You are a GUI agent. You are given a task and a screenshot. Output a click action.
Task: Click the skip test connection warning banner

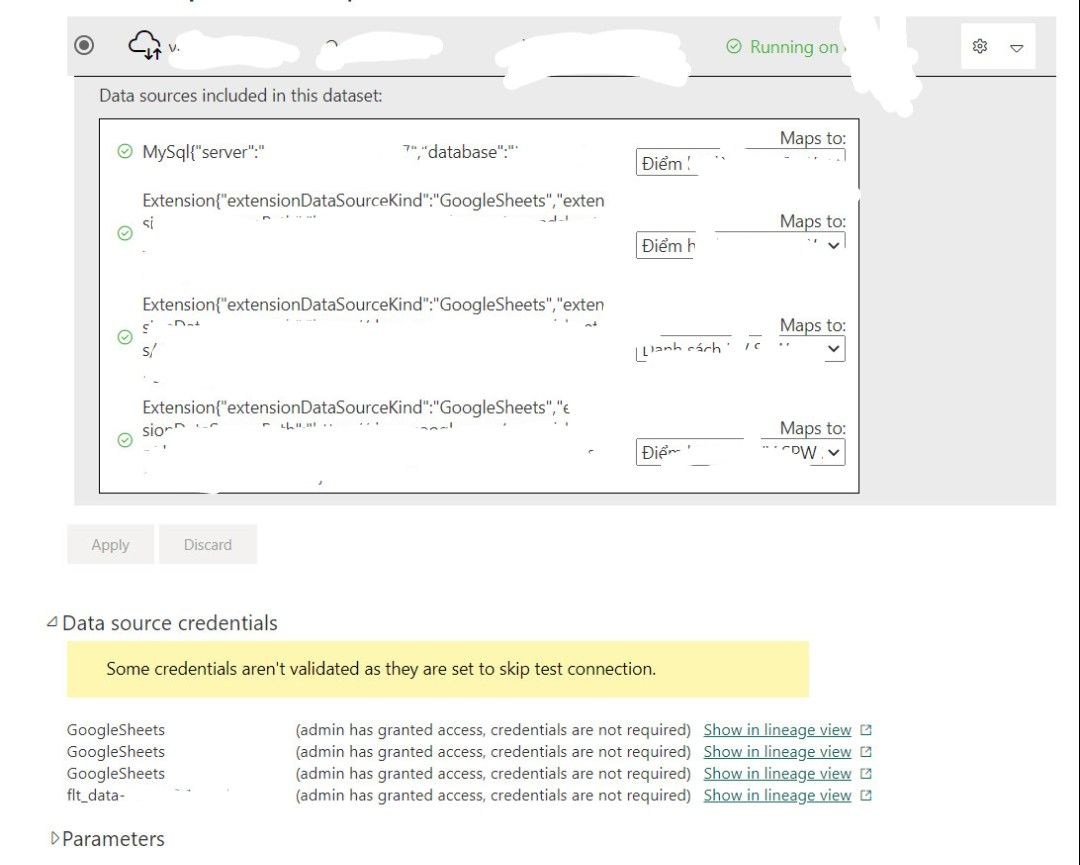[437, 669]
